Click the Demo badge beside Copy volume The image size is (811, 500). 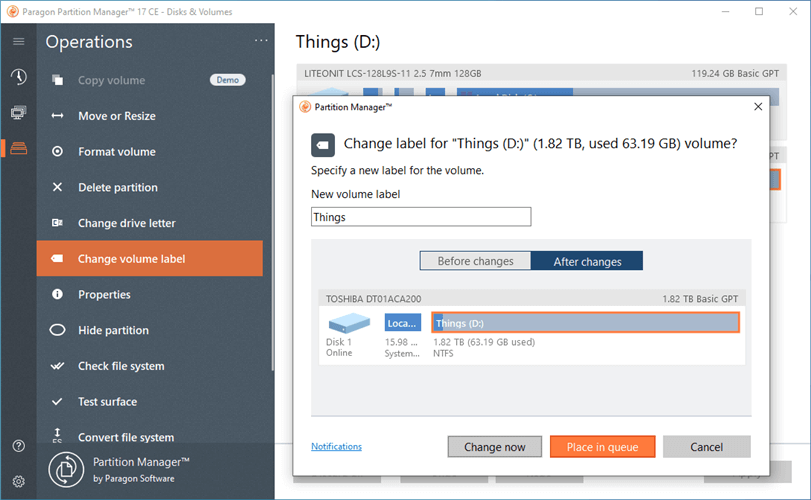click(x=228, y=80)
